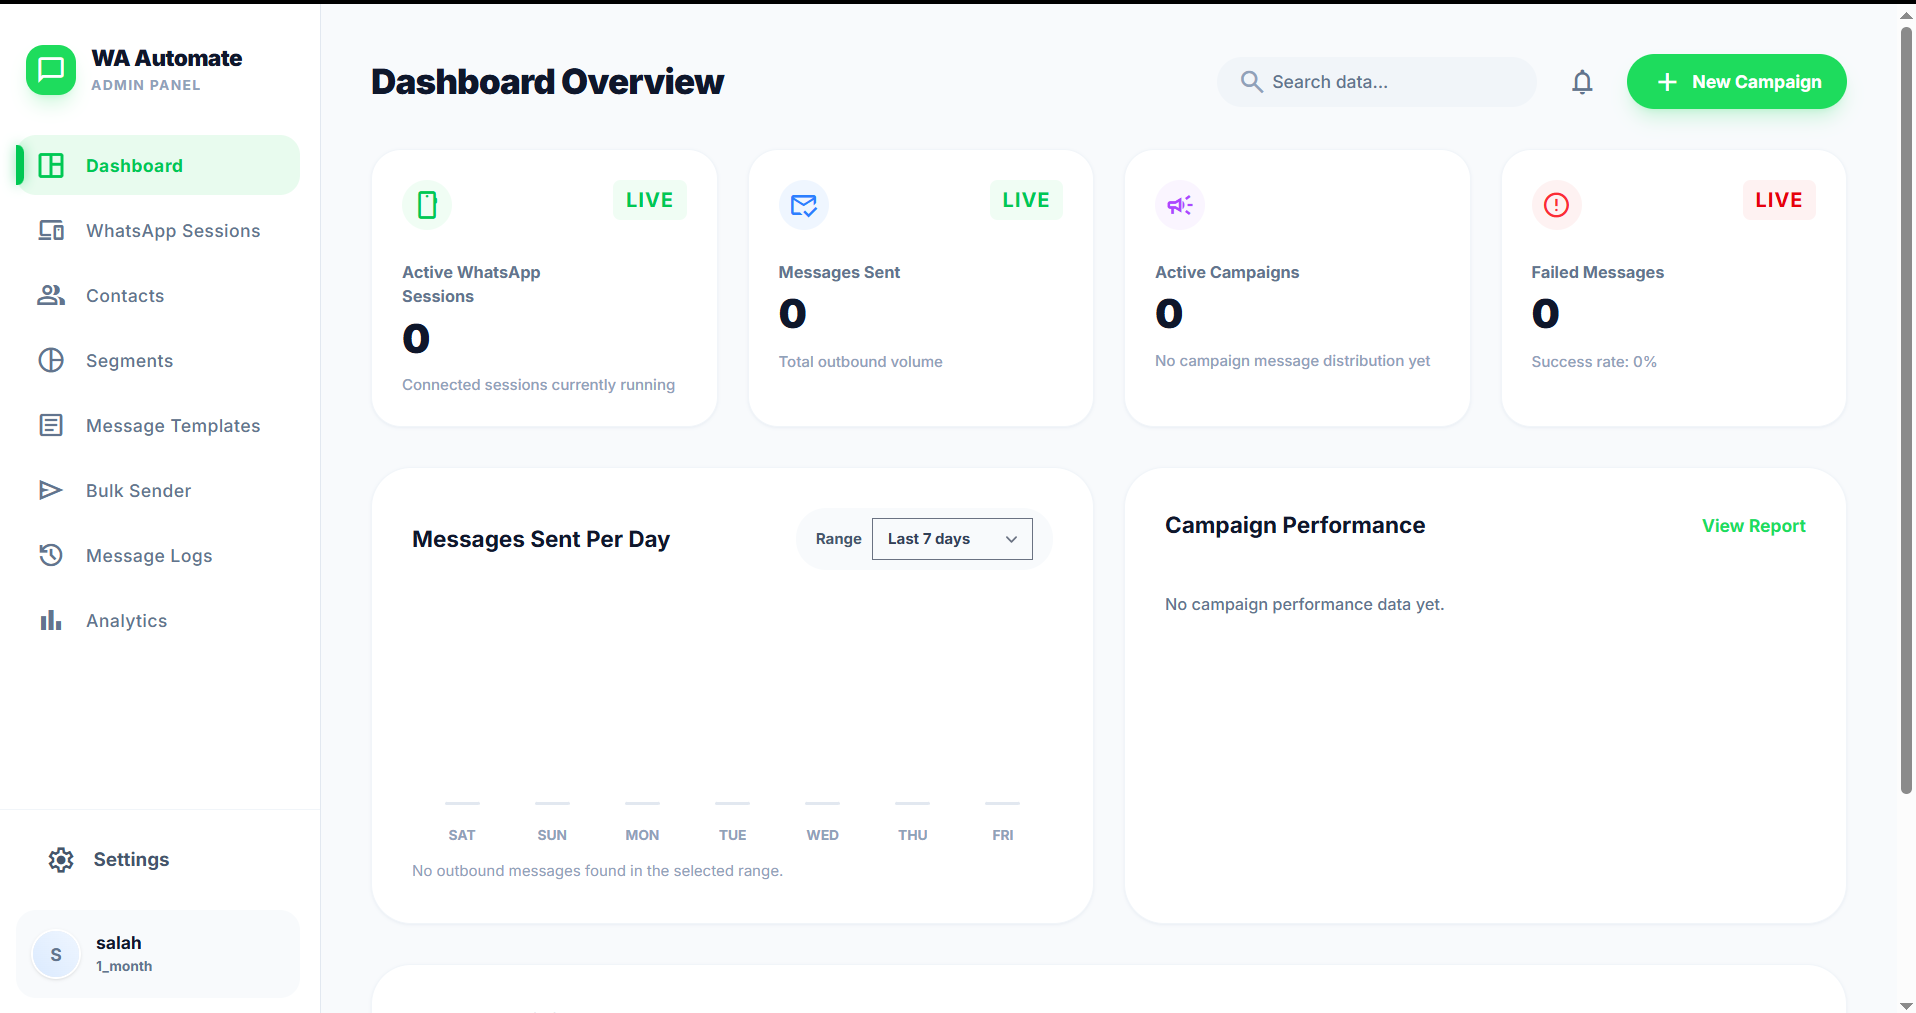
Task: Open the range selector for Messages Sent Per Day
Action: (x=951, y=538)
